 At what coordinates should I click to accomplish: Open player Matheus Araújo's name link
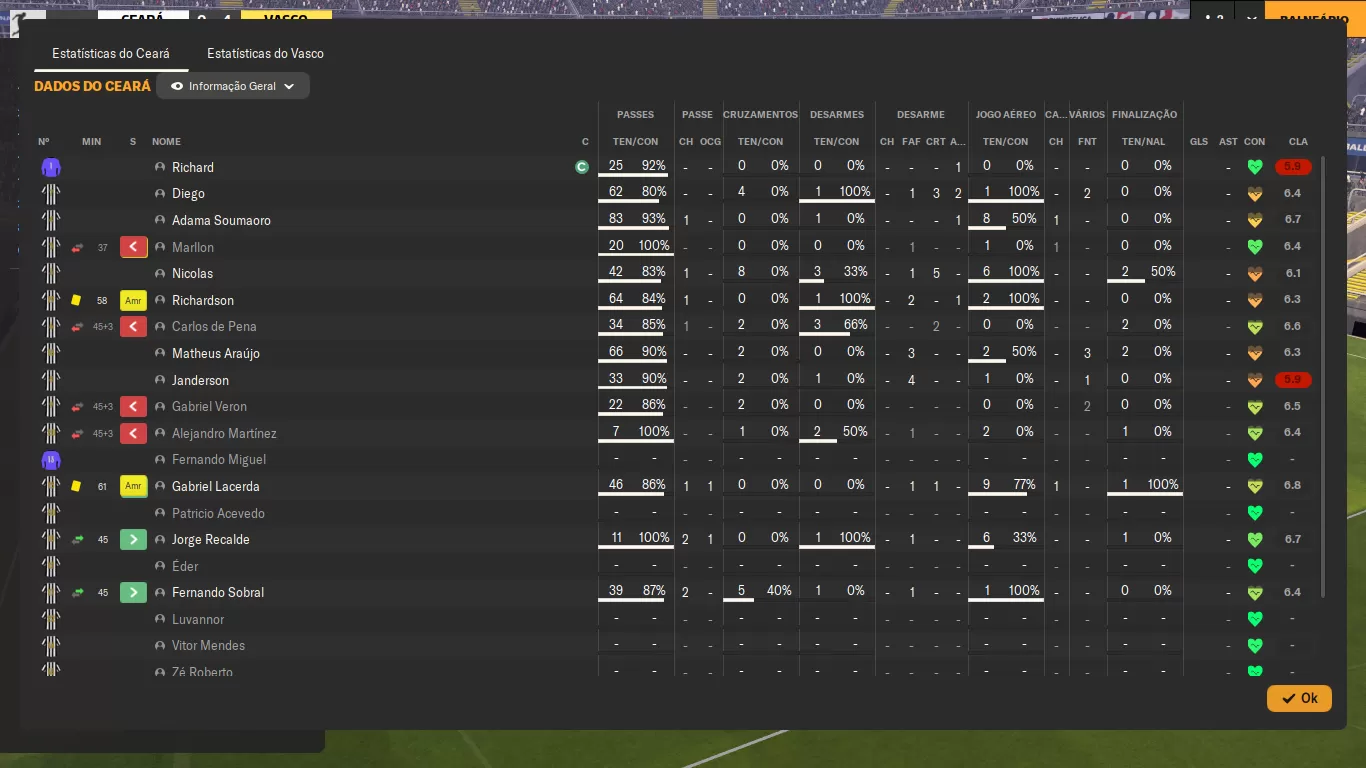[214, 353]
